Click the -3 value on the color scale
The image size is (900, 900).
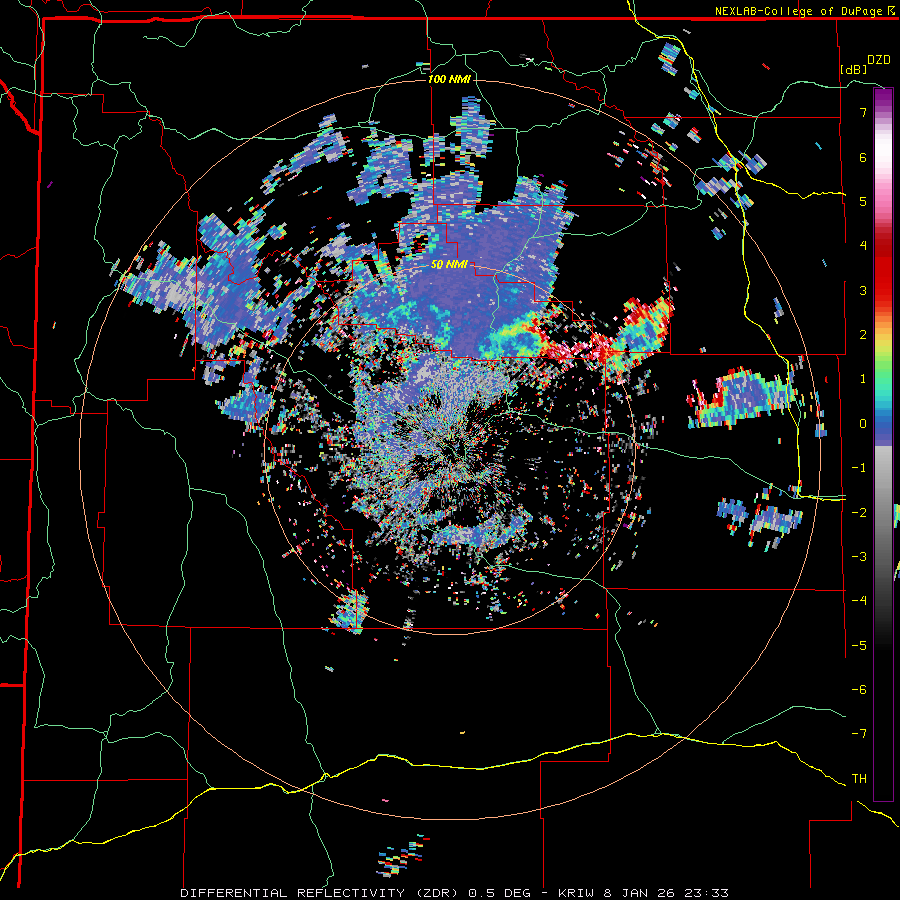coord(859,556)
